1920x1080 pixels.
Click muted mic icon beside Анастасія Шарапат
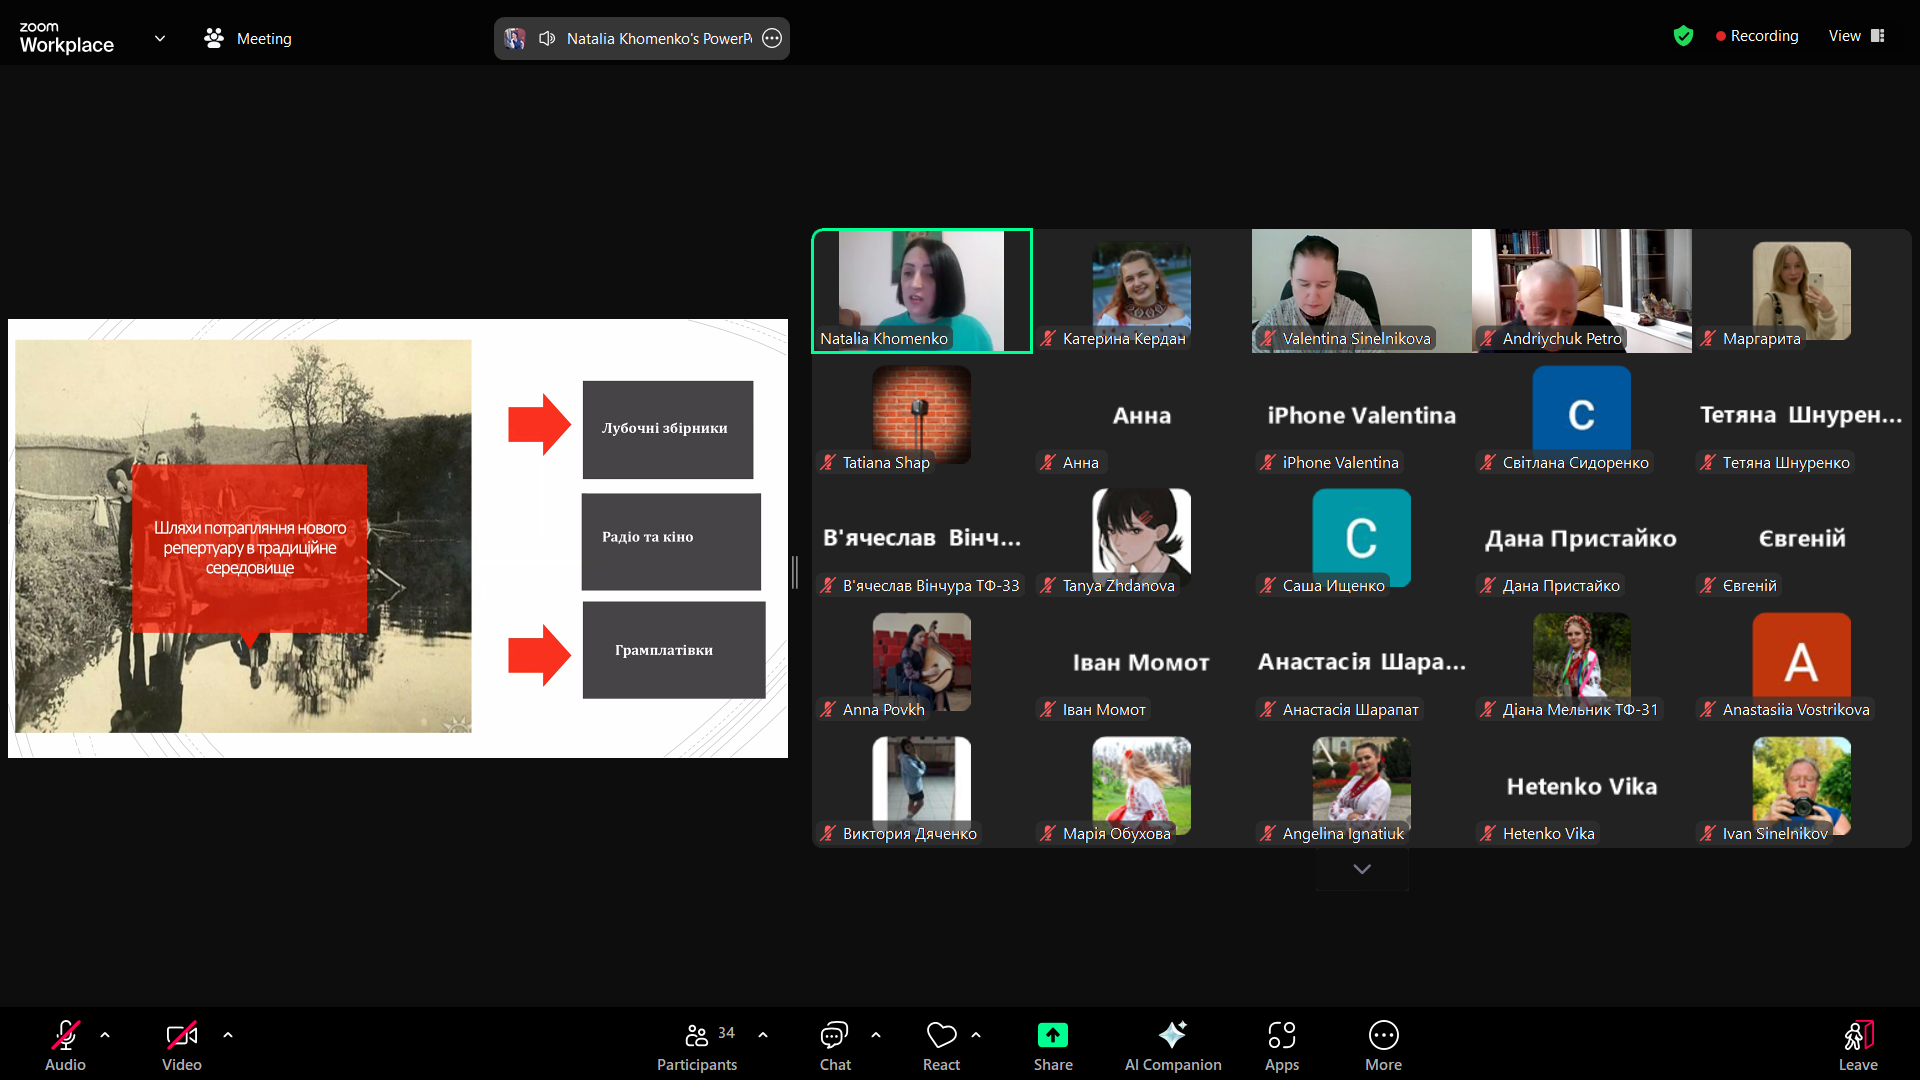click(x=1268, y=709)
